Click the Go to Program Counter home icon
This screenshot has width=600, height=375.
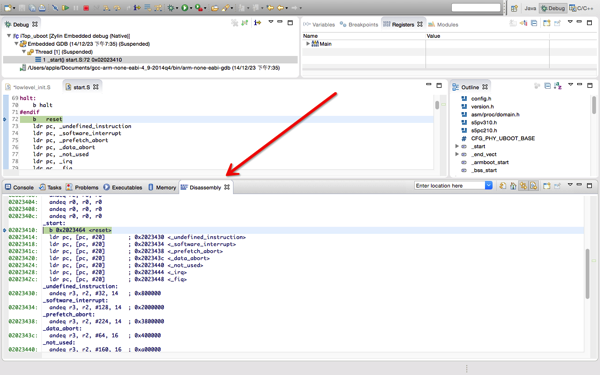(513, 186)
